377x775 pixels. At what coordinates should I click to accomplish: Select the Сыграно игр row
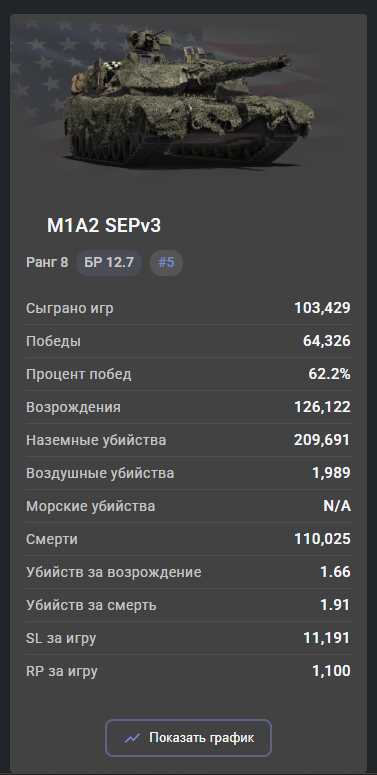point(188,308)
